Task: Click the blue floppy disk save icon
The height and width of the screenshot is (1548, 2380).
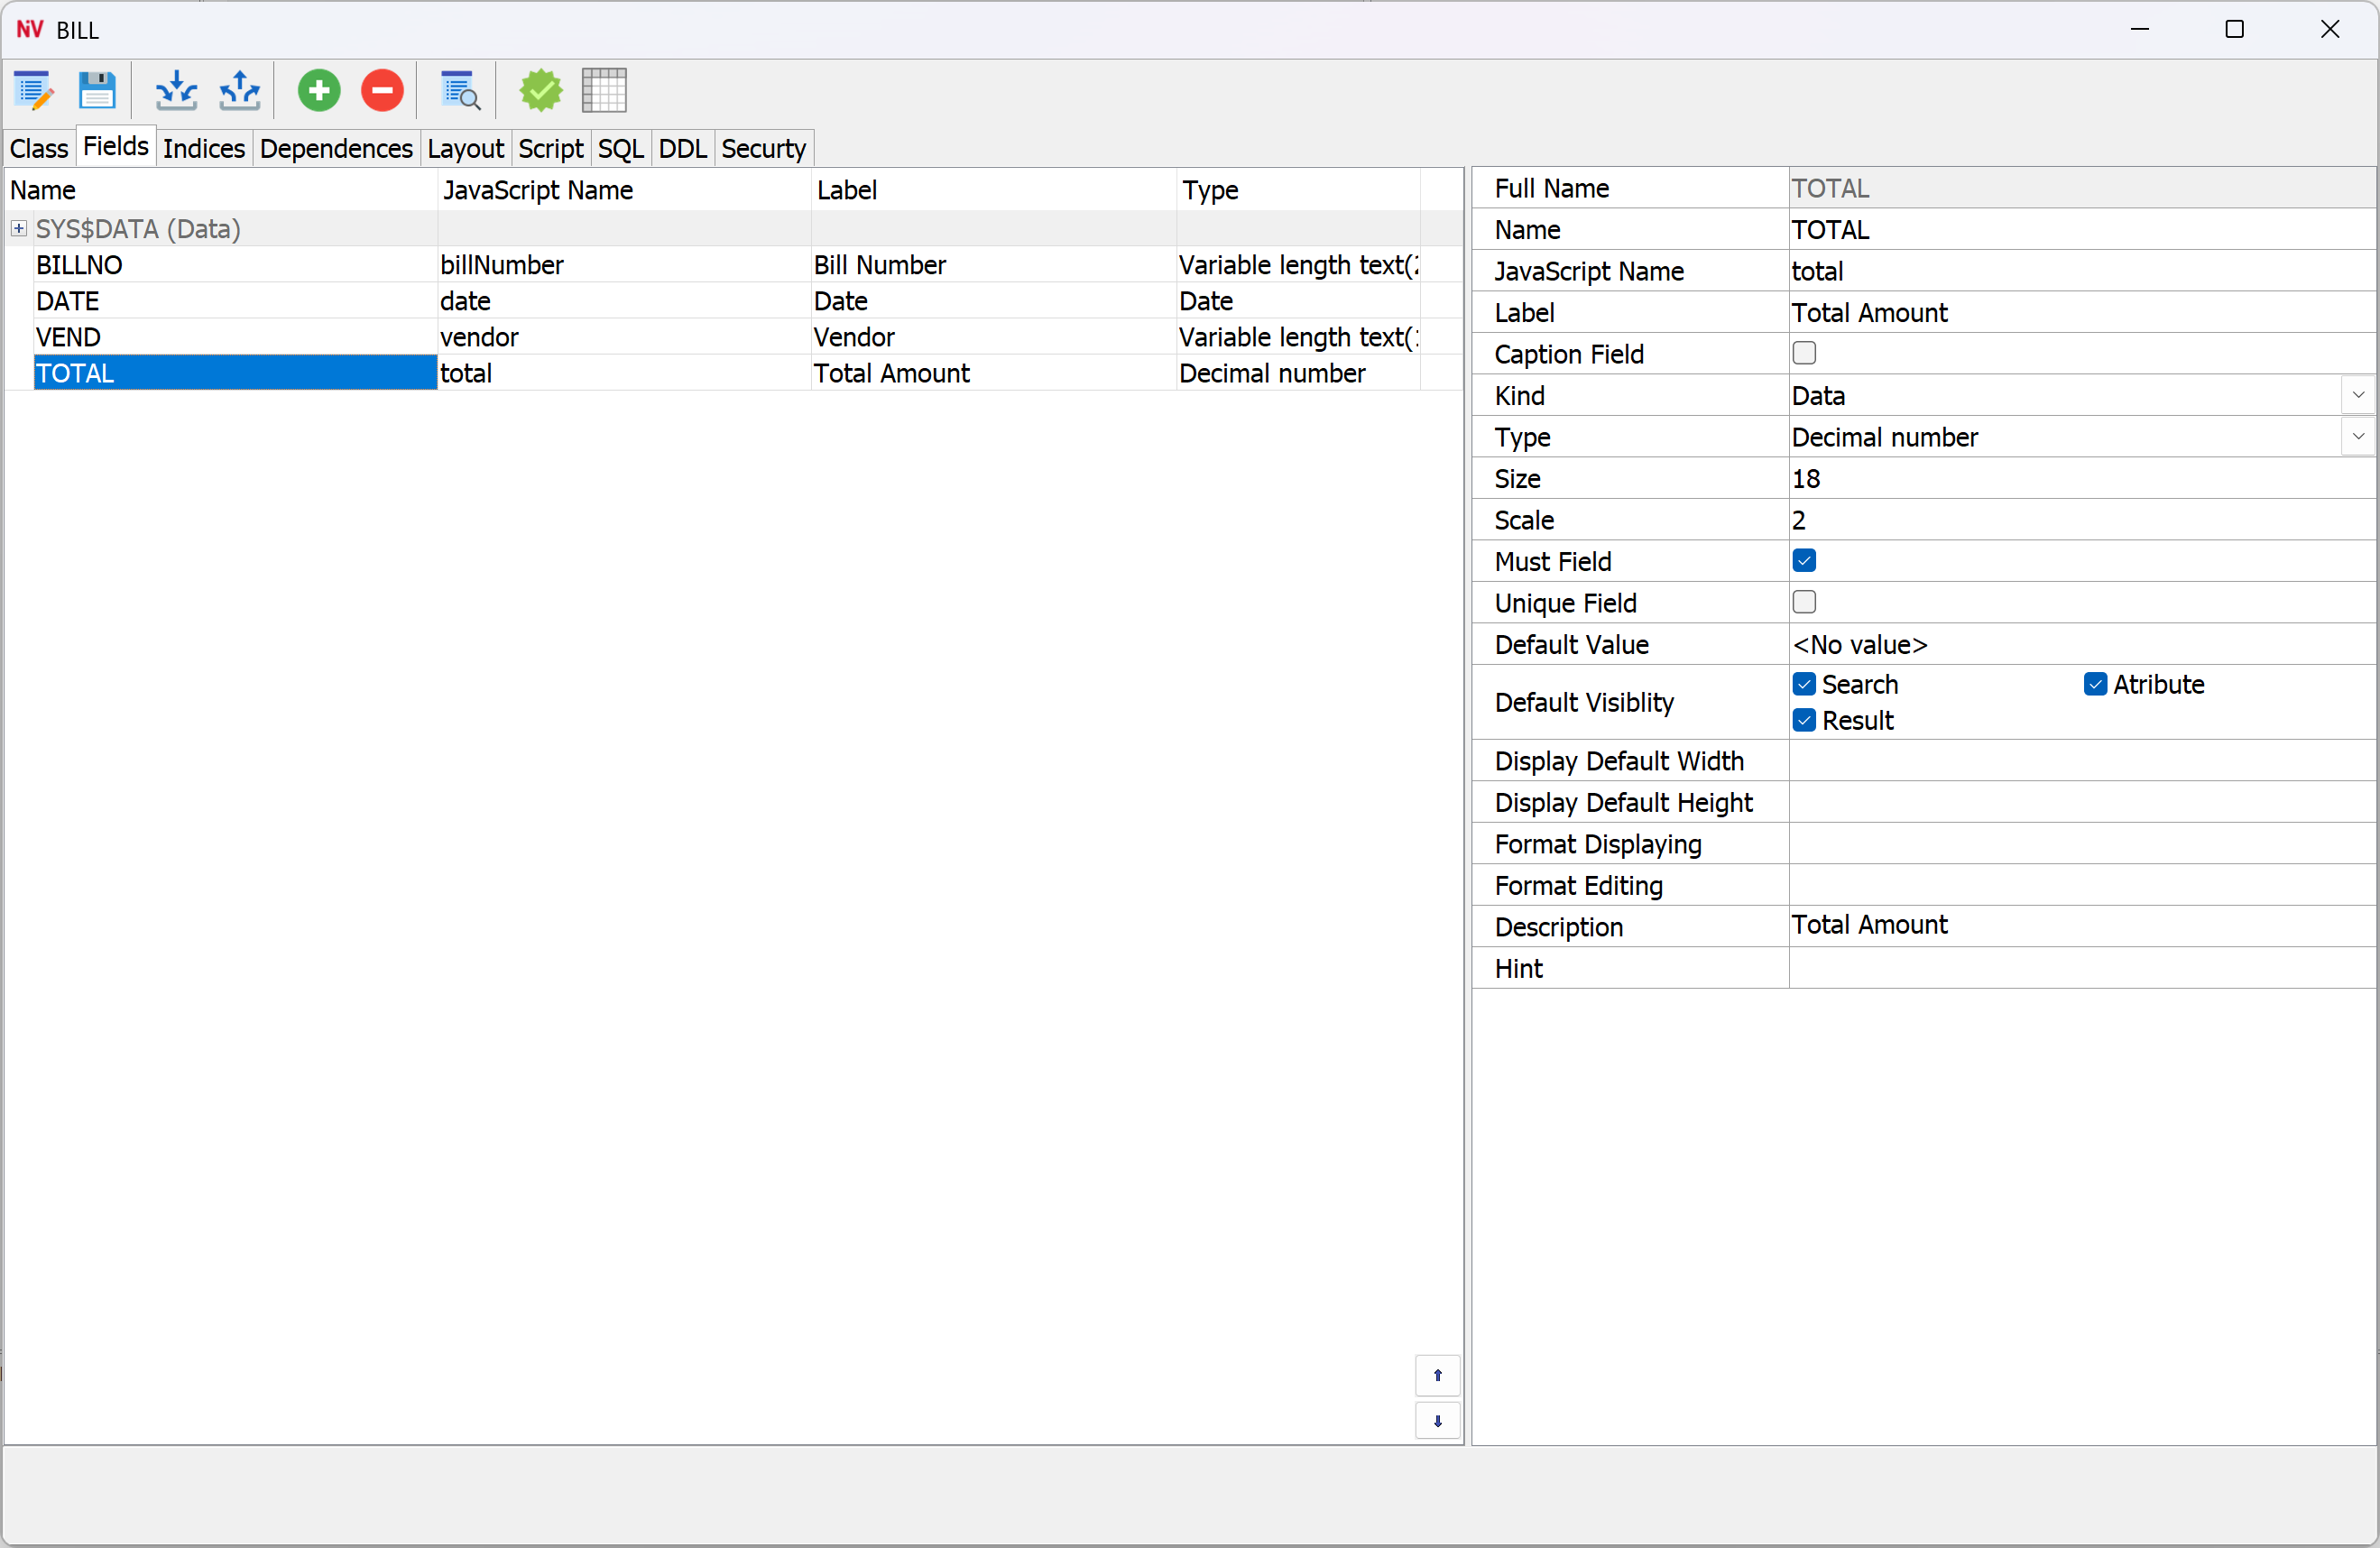Action: coord(97,91)
